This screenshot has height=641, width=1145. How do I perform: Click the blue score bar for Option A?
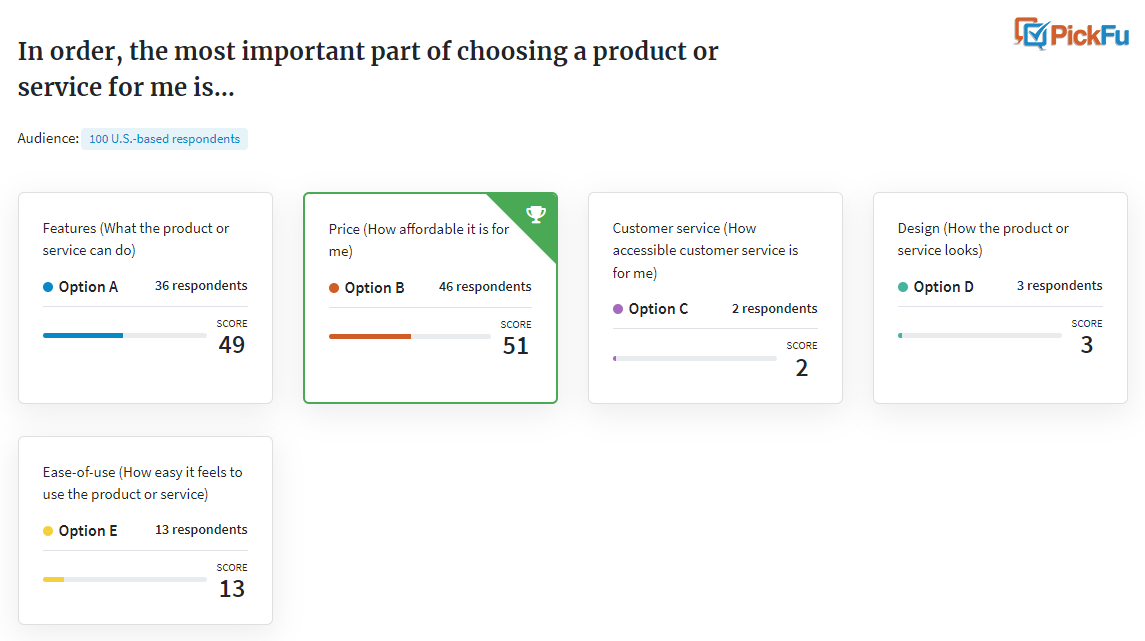tap(83, 336)
